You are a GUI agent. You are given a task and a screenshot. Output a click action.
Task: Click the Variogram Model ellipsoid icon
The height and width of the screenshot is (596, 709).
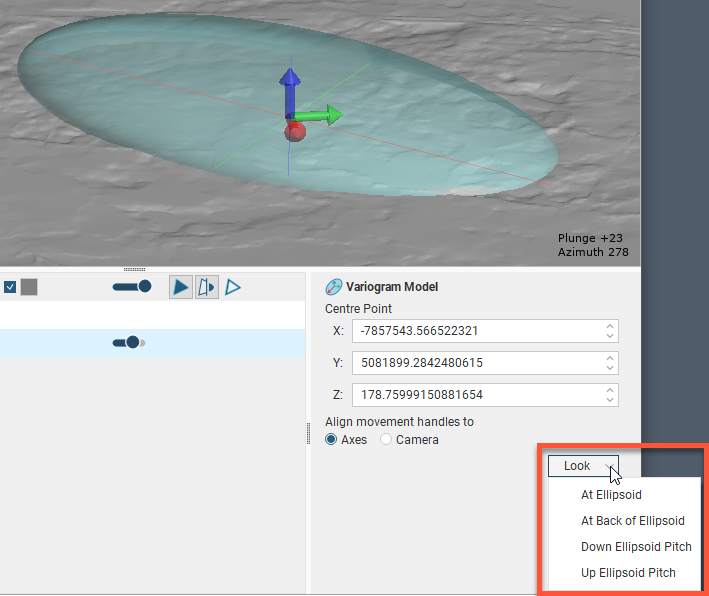[334, 287]
